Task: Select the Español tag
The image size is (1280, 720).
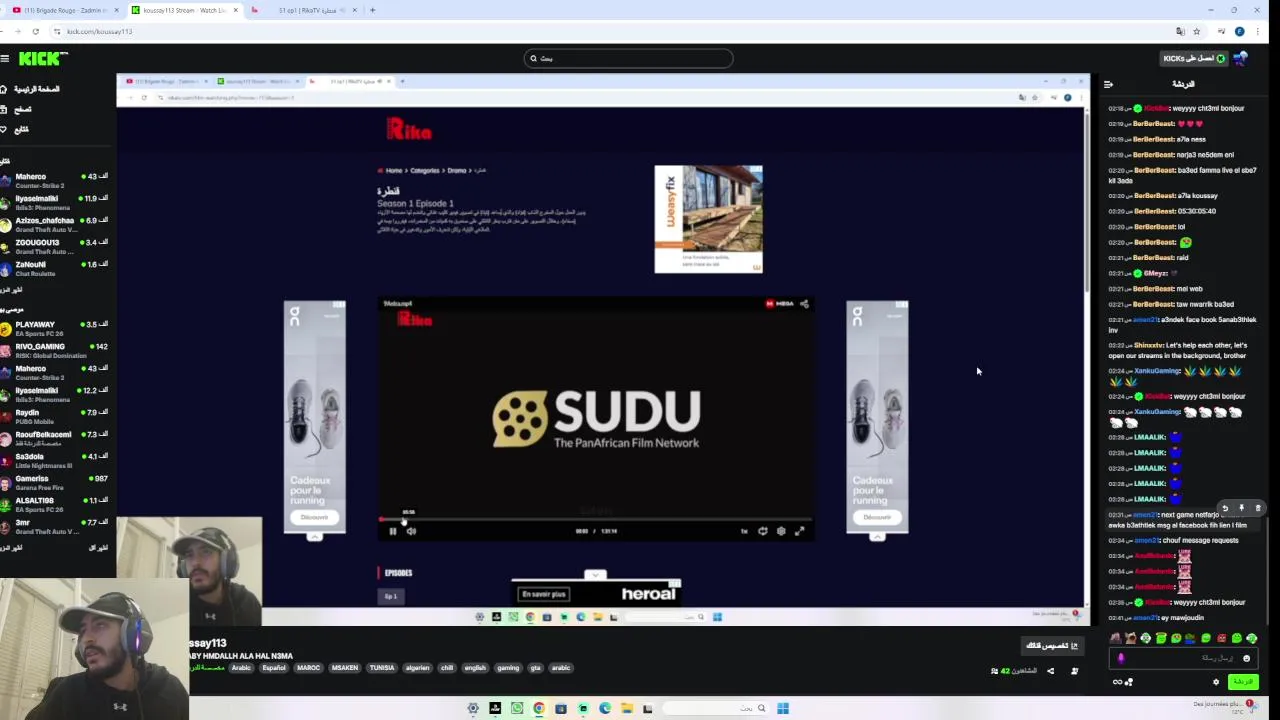Action: click(x=274, y=668)
